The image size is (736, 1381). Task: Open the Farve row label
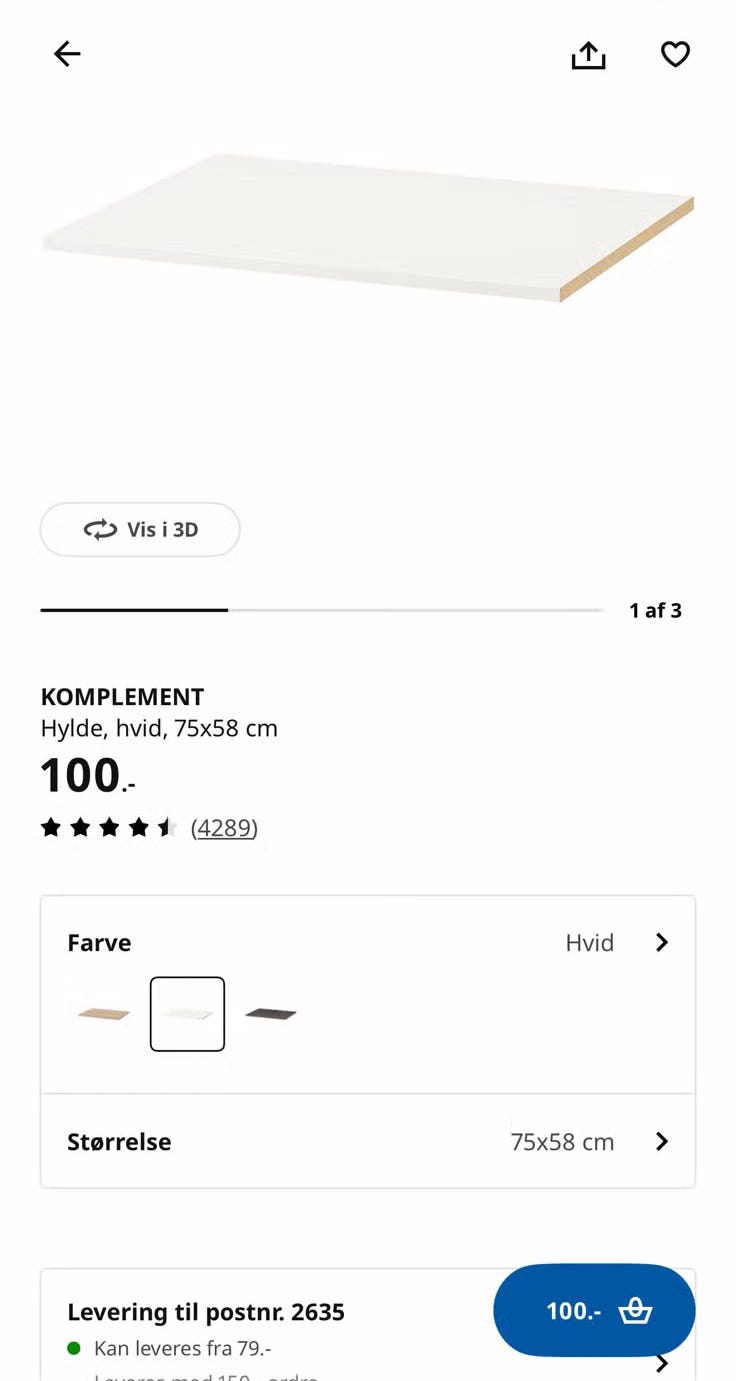[x=99, y=943]
